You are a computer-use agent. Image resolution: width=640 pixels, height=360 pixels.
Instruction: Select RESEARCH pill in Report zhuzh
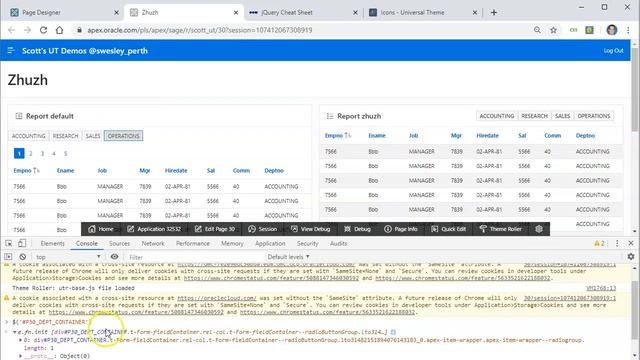[x=534, y=116]
